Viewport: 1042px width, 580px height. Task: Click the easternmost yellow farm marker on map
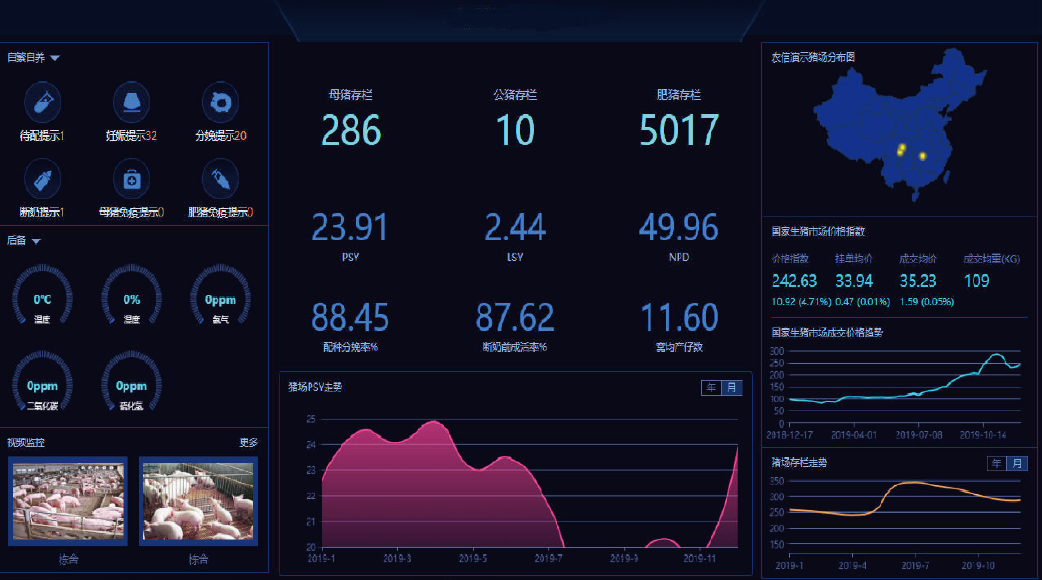coord(922,156)
